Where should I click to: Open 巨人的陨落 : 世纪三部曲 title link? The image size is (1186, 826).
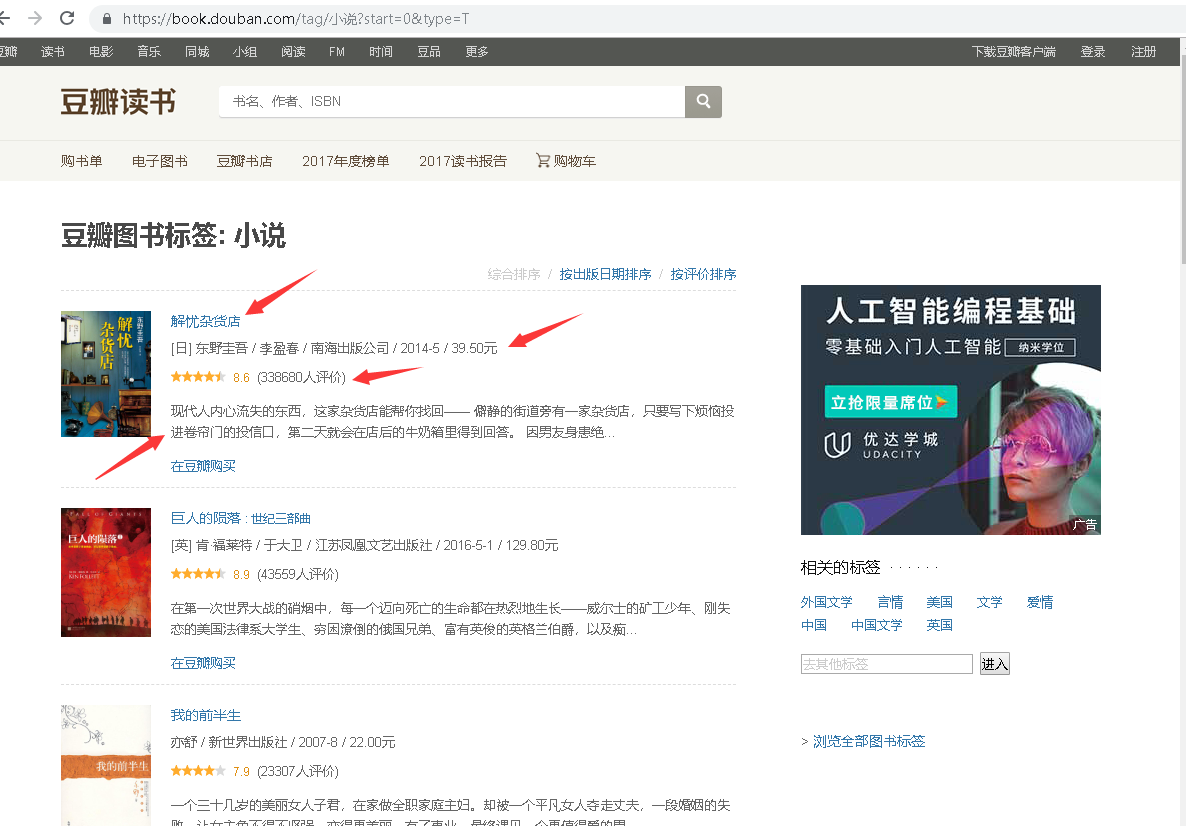point(241,518)
